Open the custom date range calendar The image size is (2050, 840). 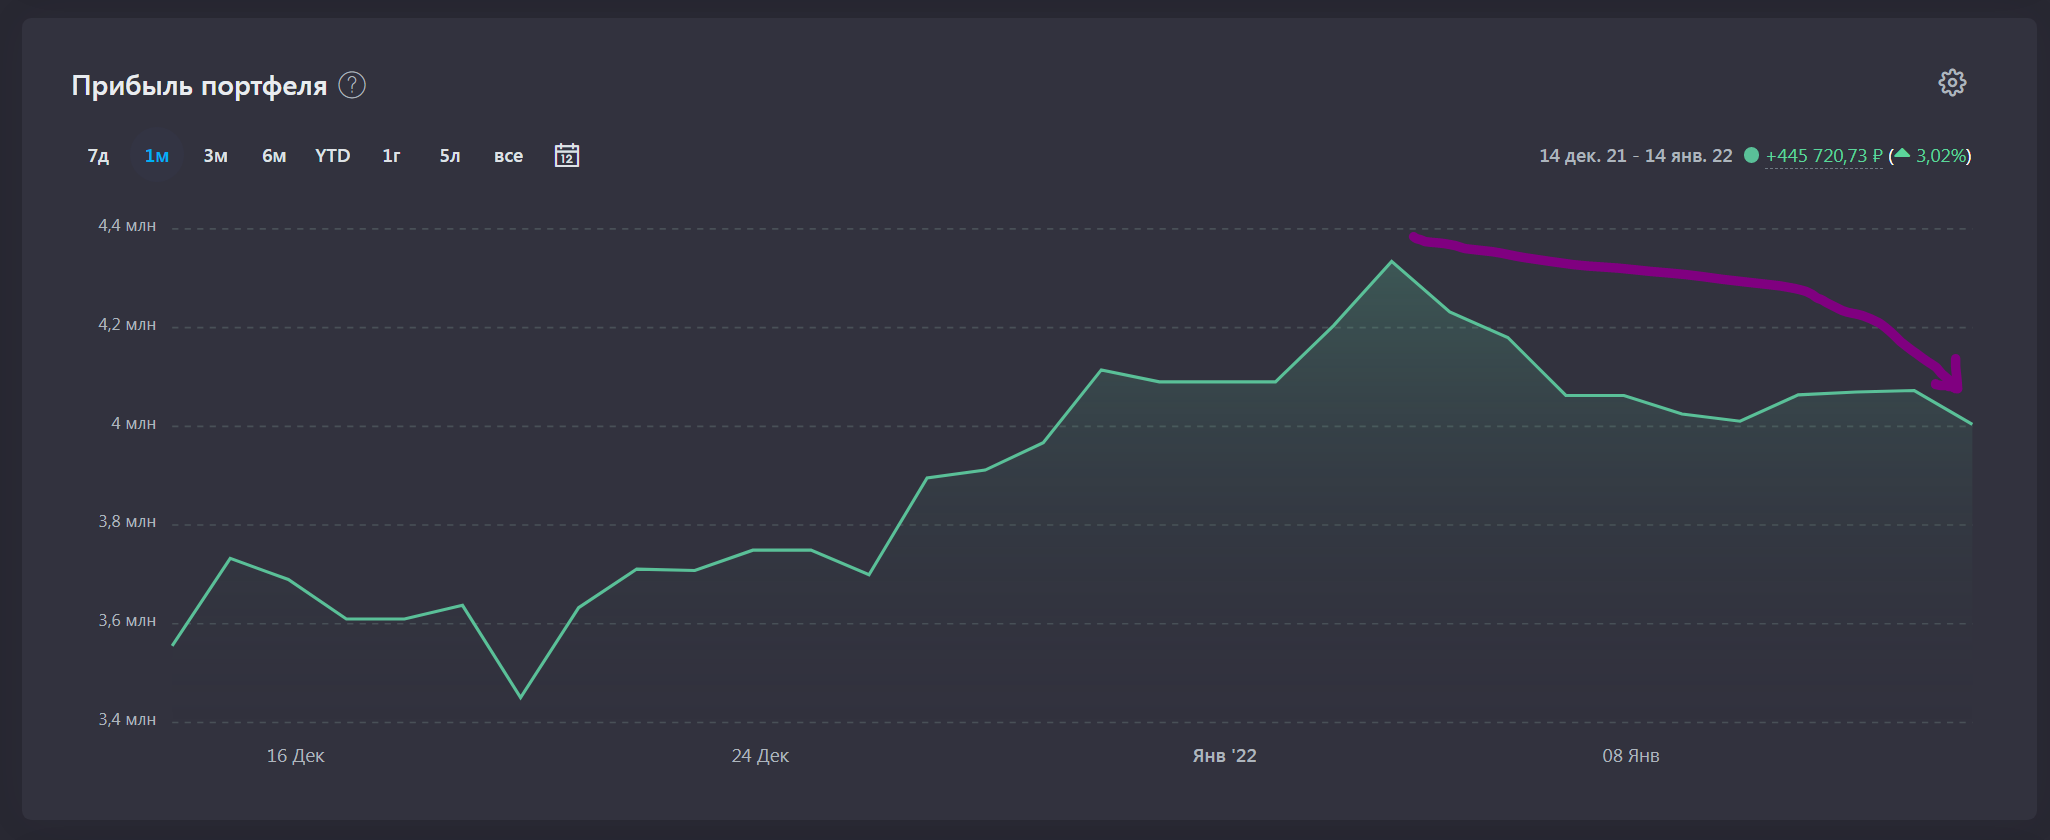[x=567, y=156]
